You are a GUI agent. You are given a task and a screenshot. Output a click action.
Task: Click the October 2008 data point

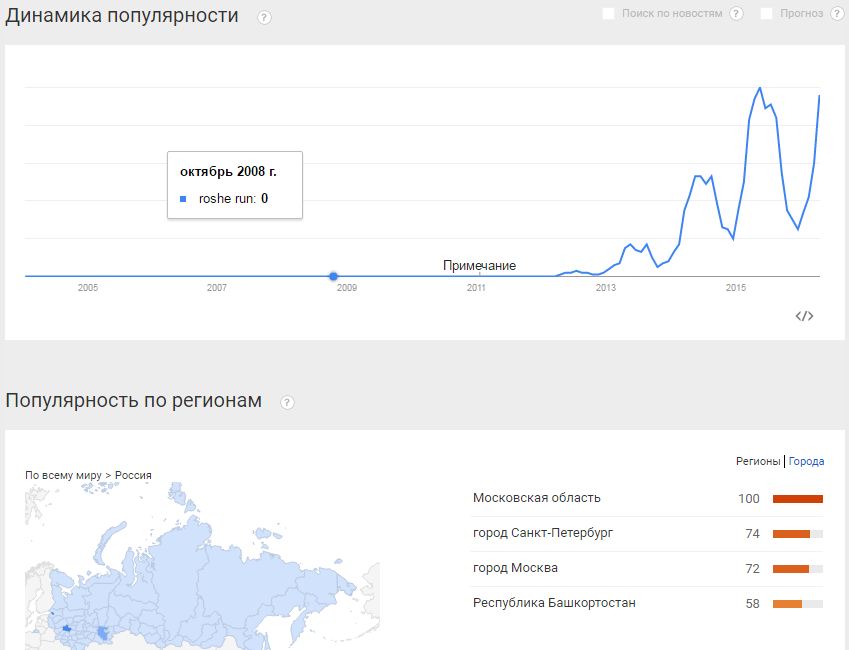point(334,276)
